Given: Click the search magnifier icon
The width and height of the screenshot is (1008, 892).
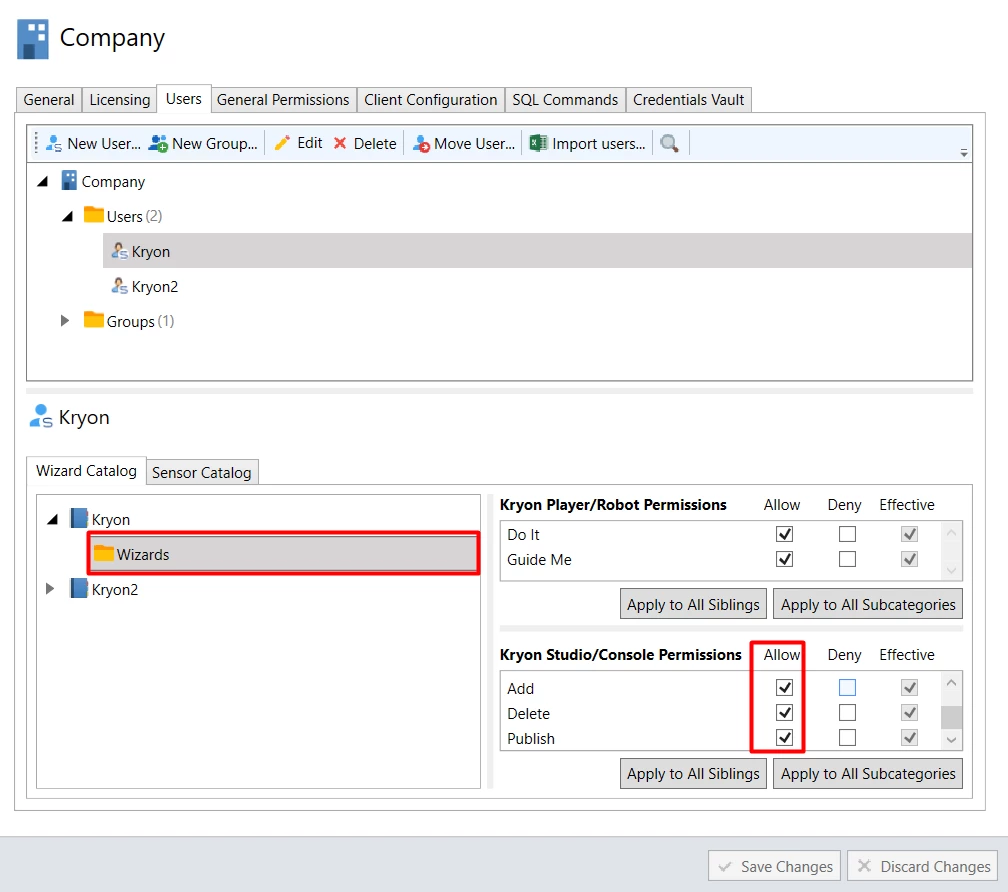Looking at the screenshot, I should click(669, 143).
